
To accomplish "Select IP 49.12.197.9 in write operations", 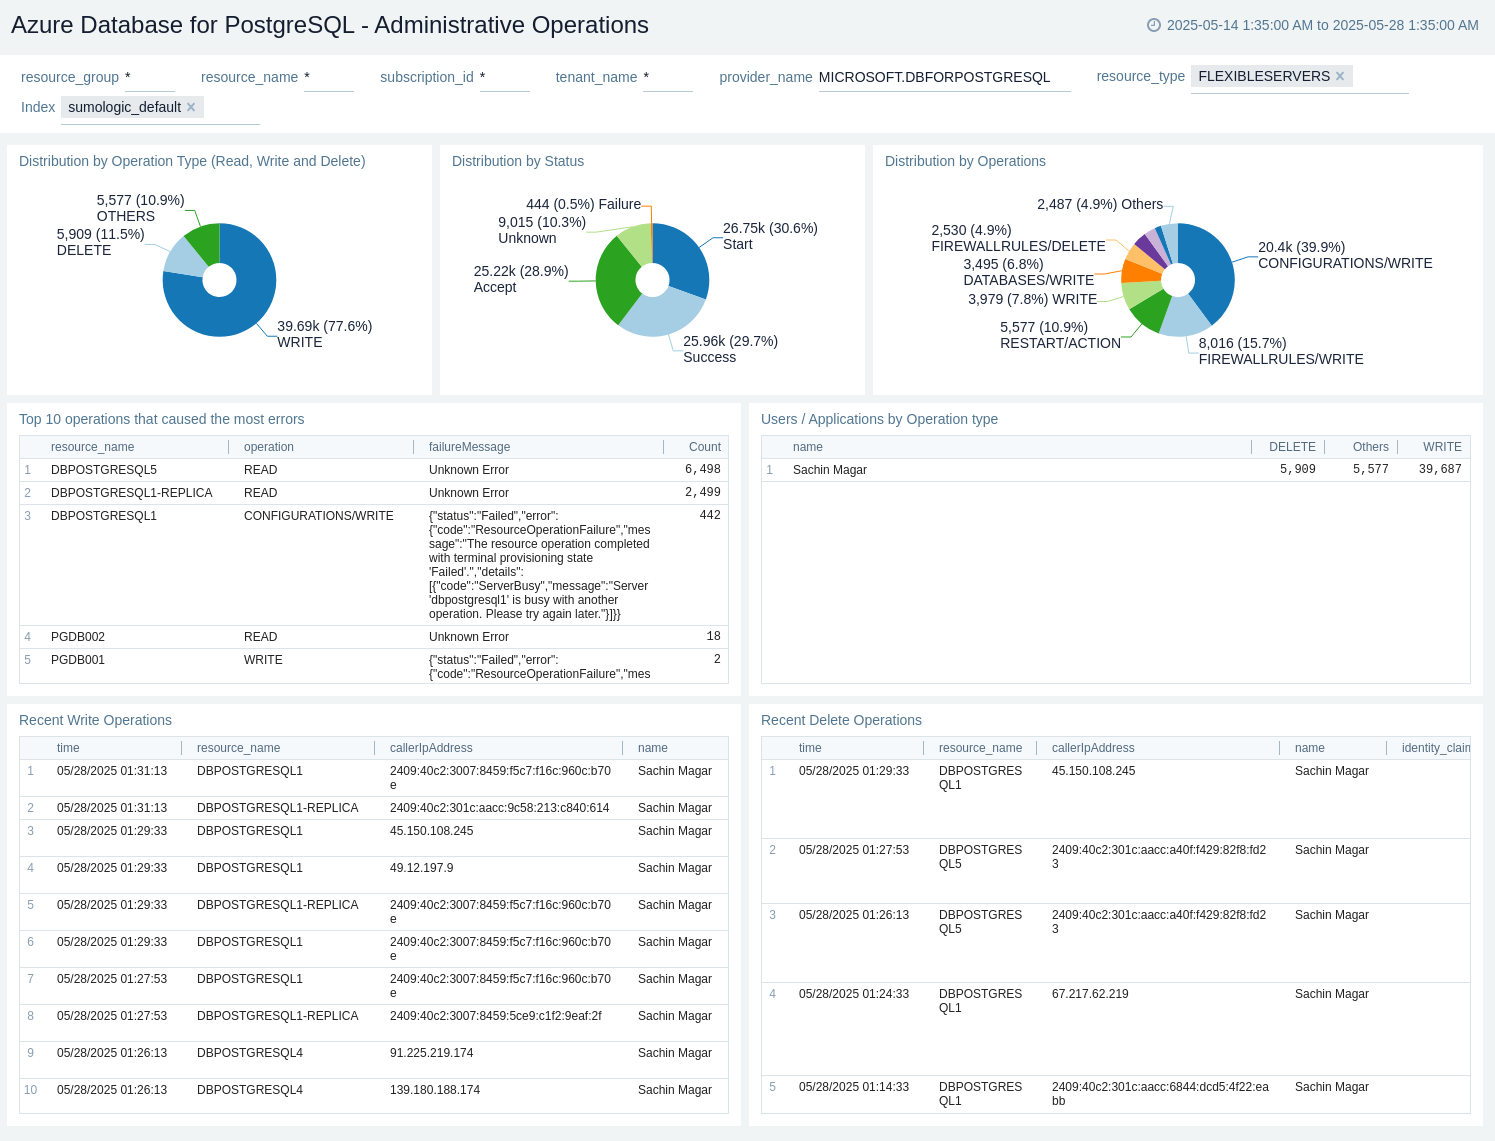I will pyautogui.click(x=422, y=868).
